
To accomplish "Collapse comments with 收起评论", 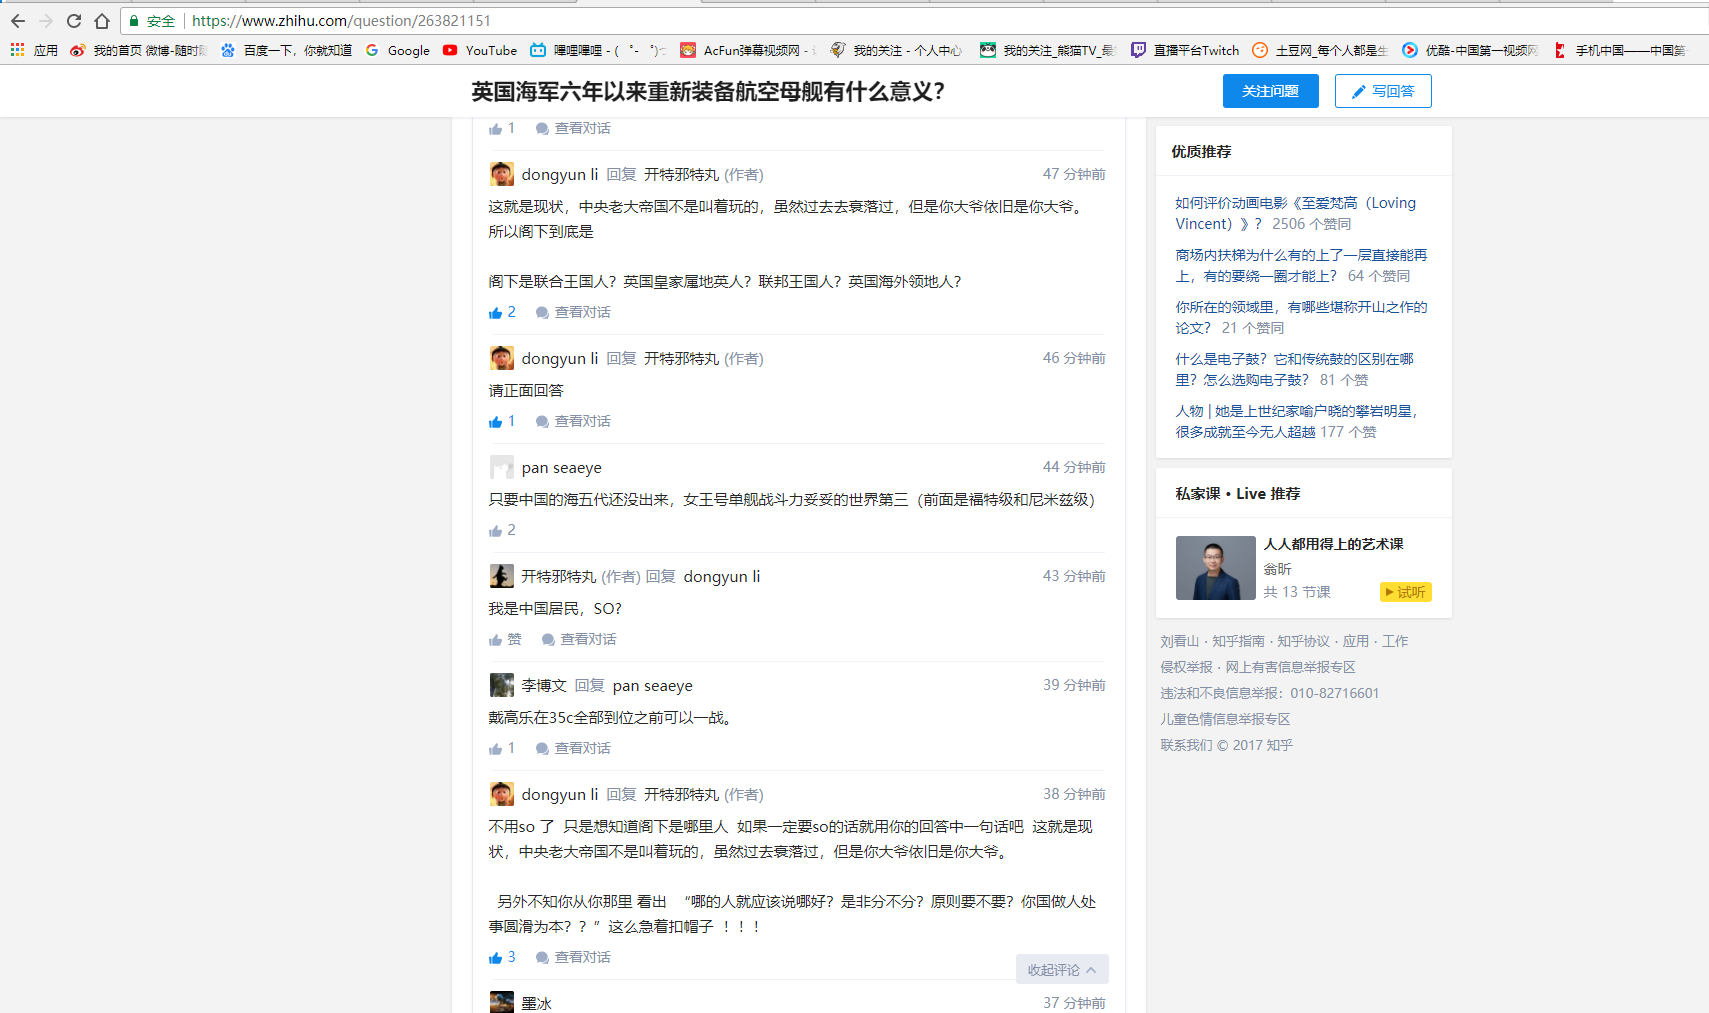I will tap(1062, 969).
